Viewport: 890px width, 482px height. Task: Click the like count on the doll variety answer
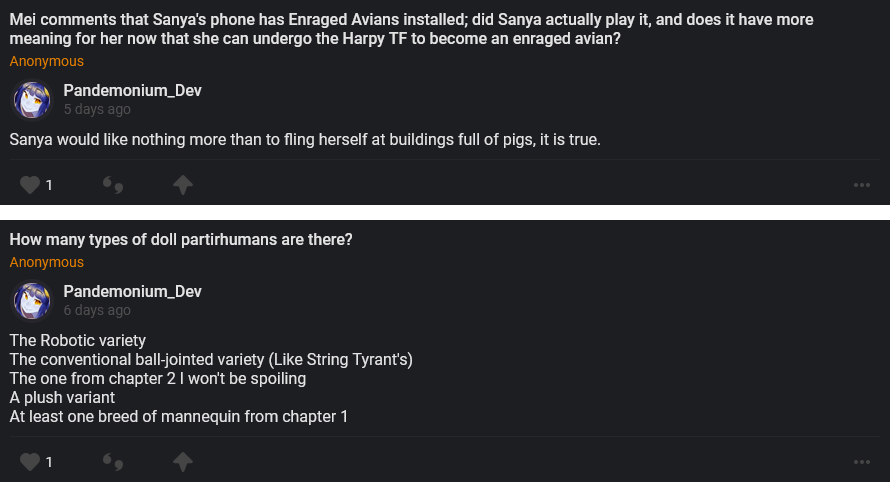coord(49,462)
